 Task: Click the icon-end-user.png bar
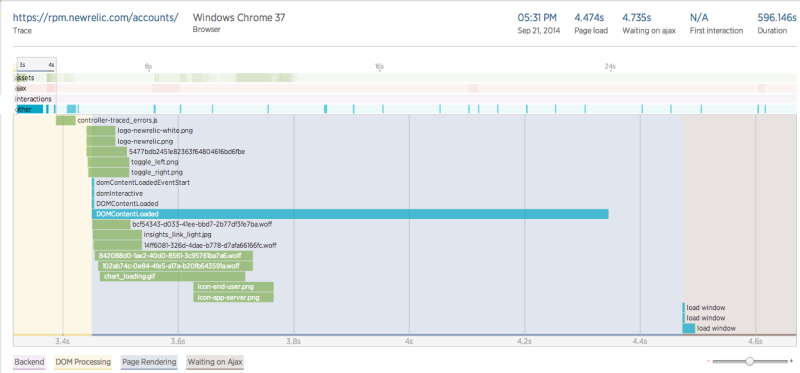(x=233, y=287)
